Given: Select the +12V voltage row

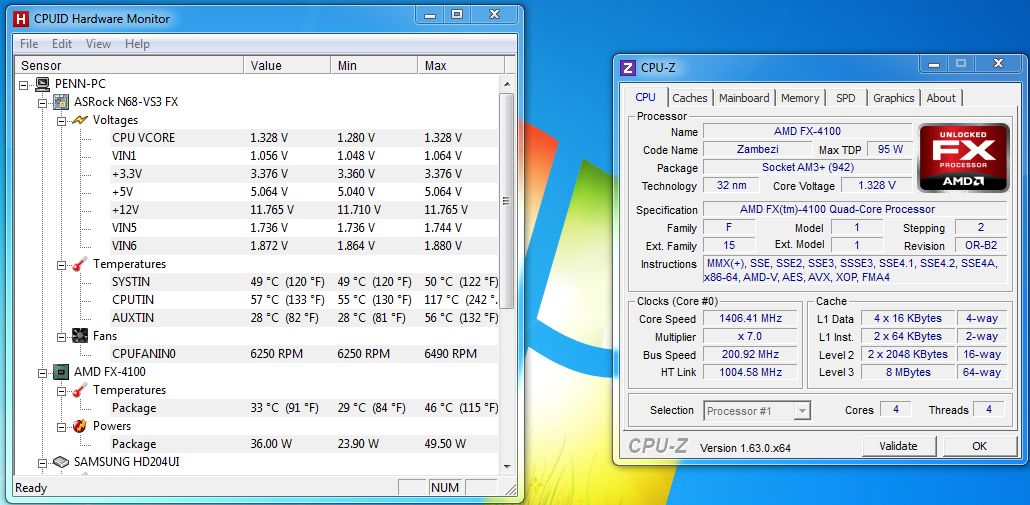Looking at the screenshot, I should click(305, 210).
